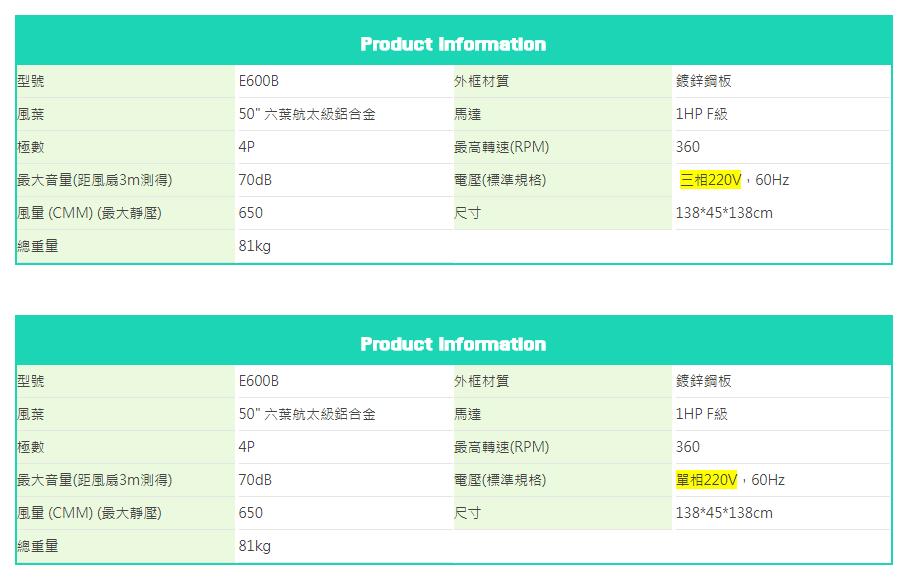The height and width of the screenshot is (587, 910).
Task: Click 138*45*138cm size in second table
Action: [724, 513]
